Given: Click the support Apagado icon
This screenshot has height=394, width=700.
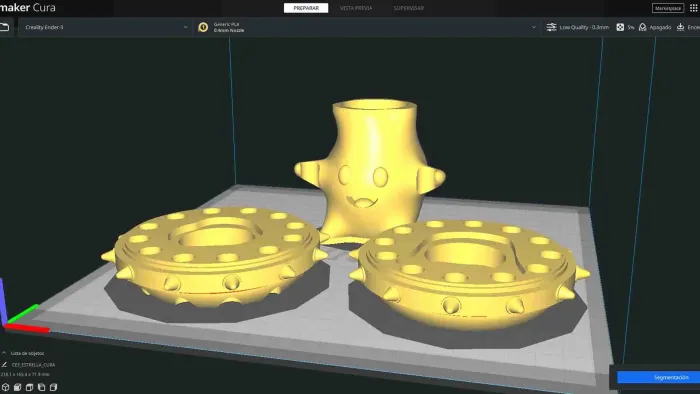Looking at the screenshot, I should tap(642, 27).
